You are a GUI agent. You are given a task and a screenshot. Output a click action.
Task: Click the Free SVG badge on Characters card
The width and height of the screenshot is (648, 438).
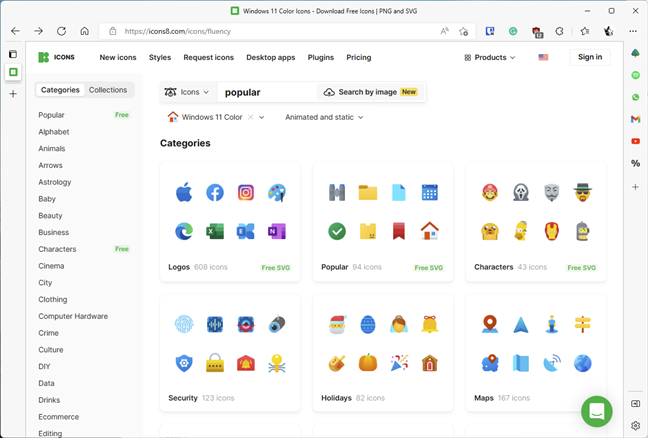point(581,268)
